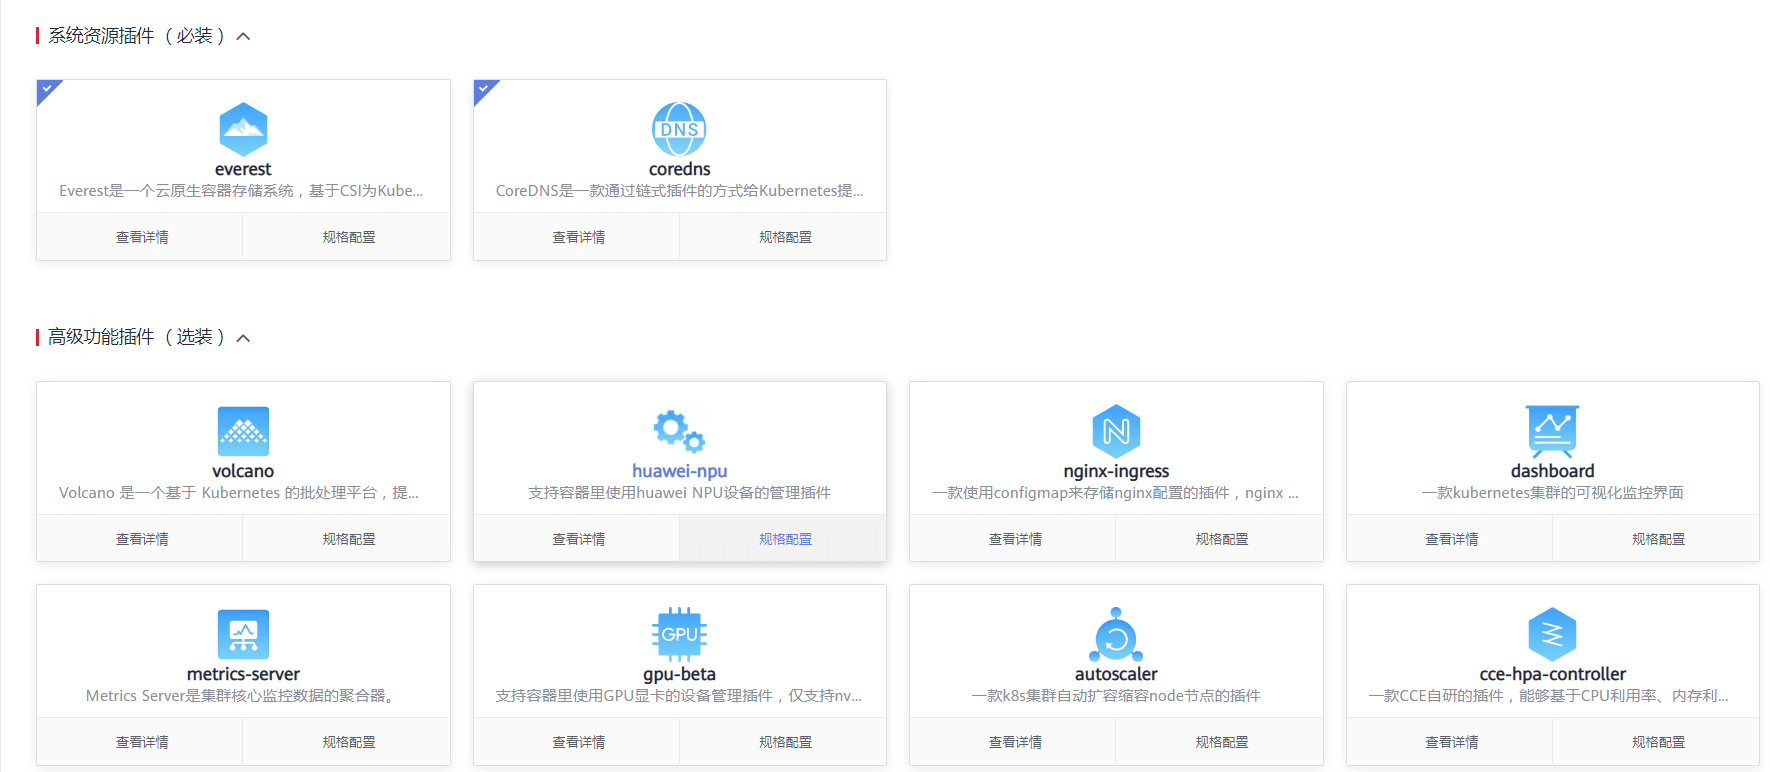The height and width of the screenshot is (772, 1770).
Task: Click highlighted 规格配置 under huawei-npu
Action: point(785,539)
